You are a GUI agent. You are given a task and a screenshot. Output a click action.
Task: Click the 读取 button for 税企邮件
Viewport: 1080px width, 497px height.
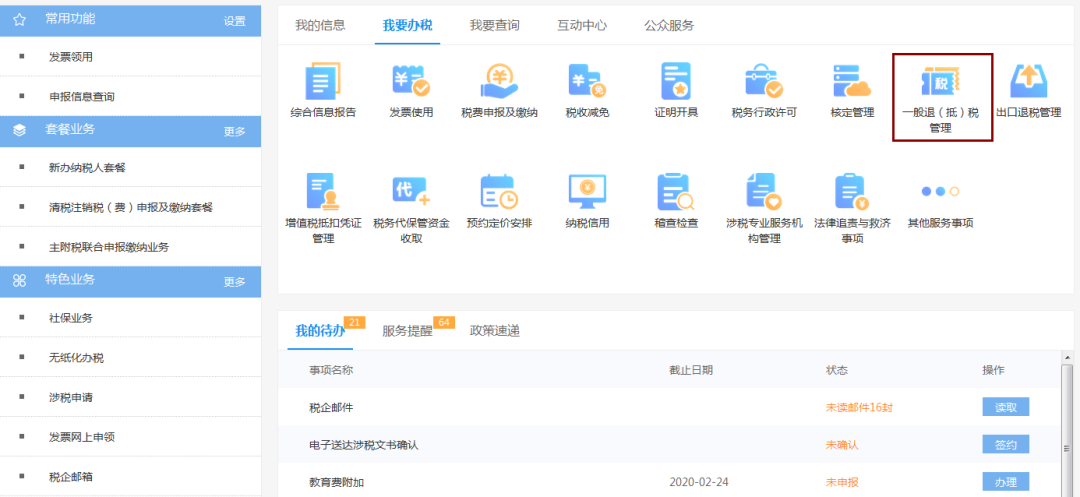pos(1006,407)
